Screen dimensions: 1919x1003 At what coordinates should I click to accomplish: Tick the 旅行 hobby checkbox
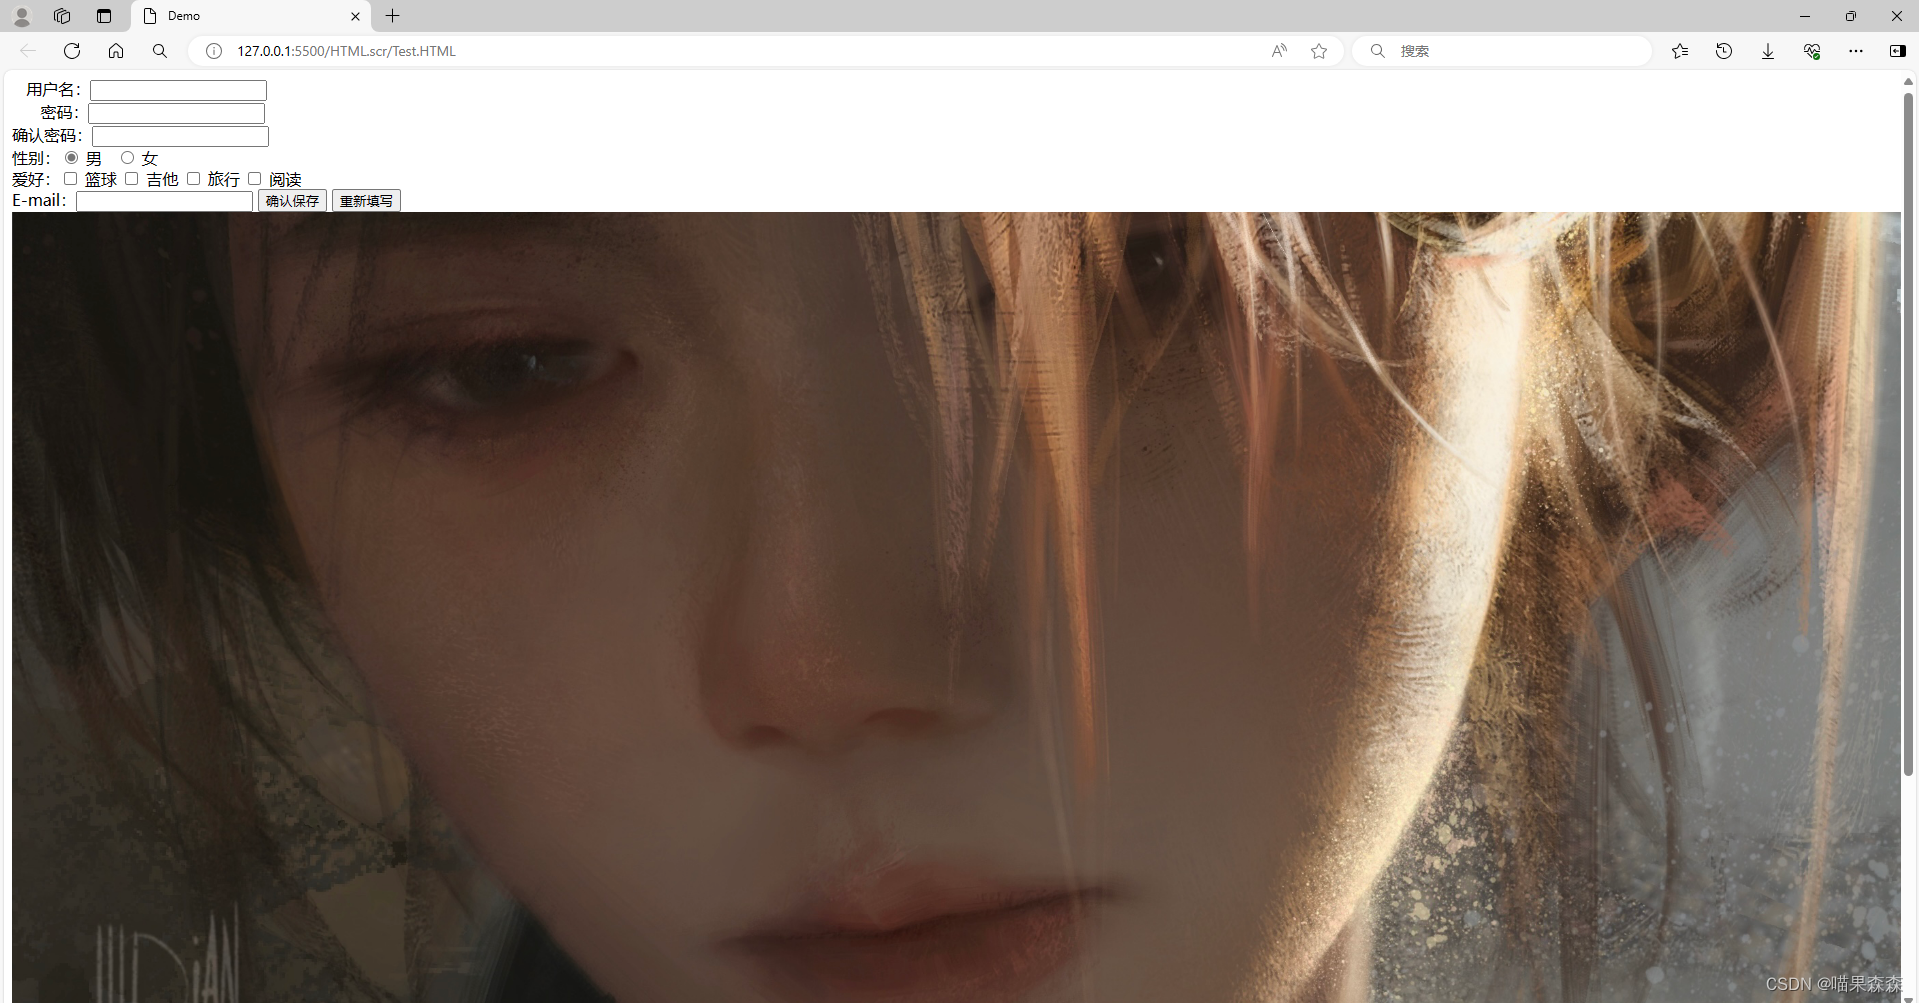(193, 179)
